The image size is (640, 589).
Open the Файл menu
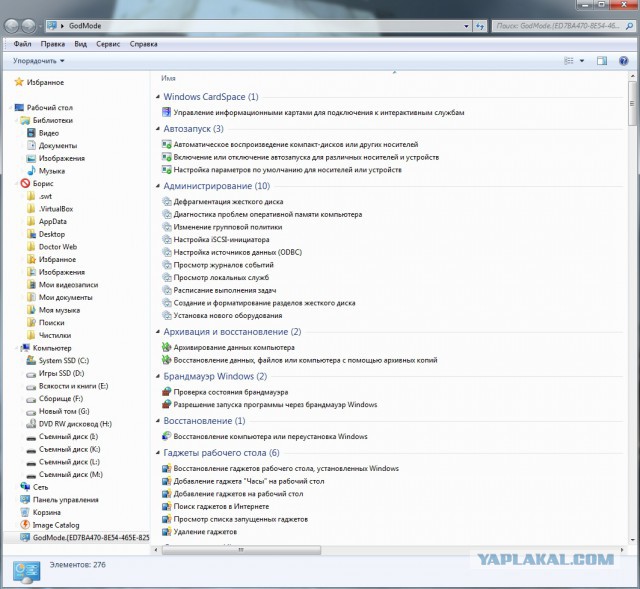click(x=22, y=44)
